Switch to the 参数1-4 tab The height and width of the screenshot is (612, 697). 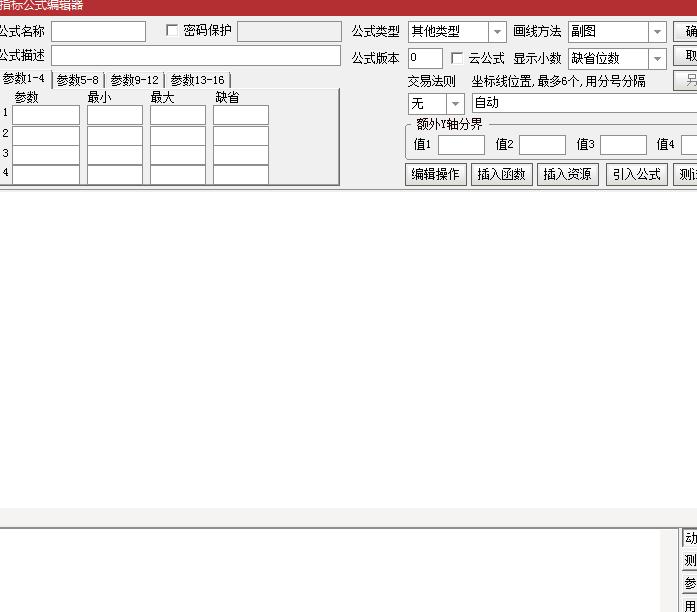(24, 79)
